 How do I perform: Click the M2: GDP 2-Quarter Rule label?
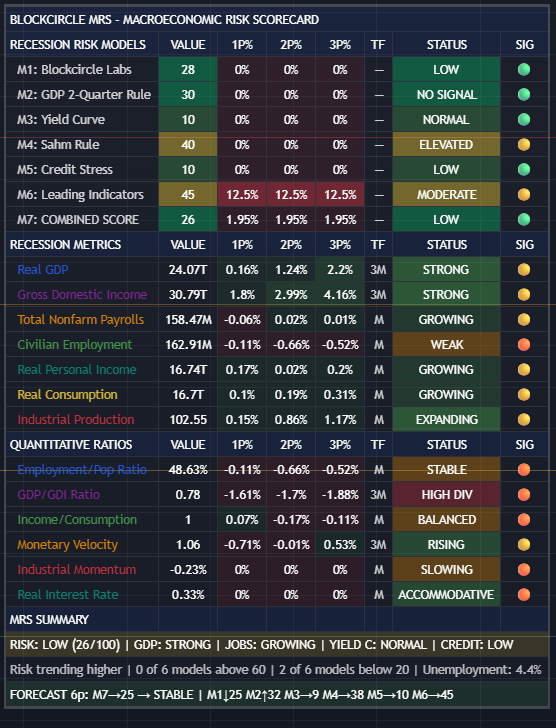click(84, 95)
